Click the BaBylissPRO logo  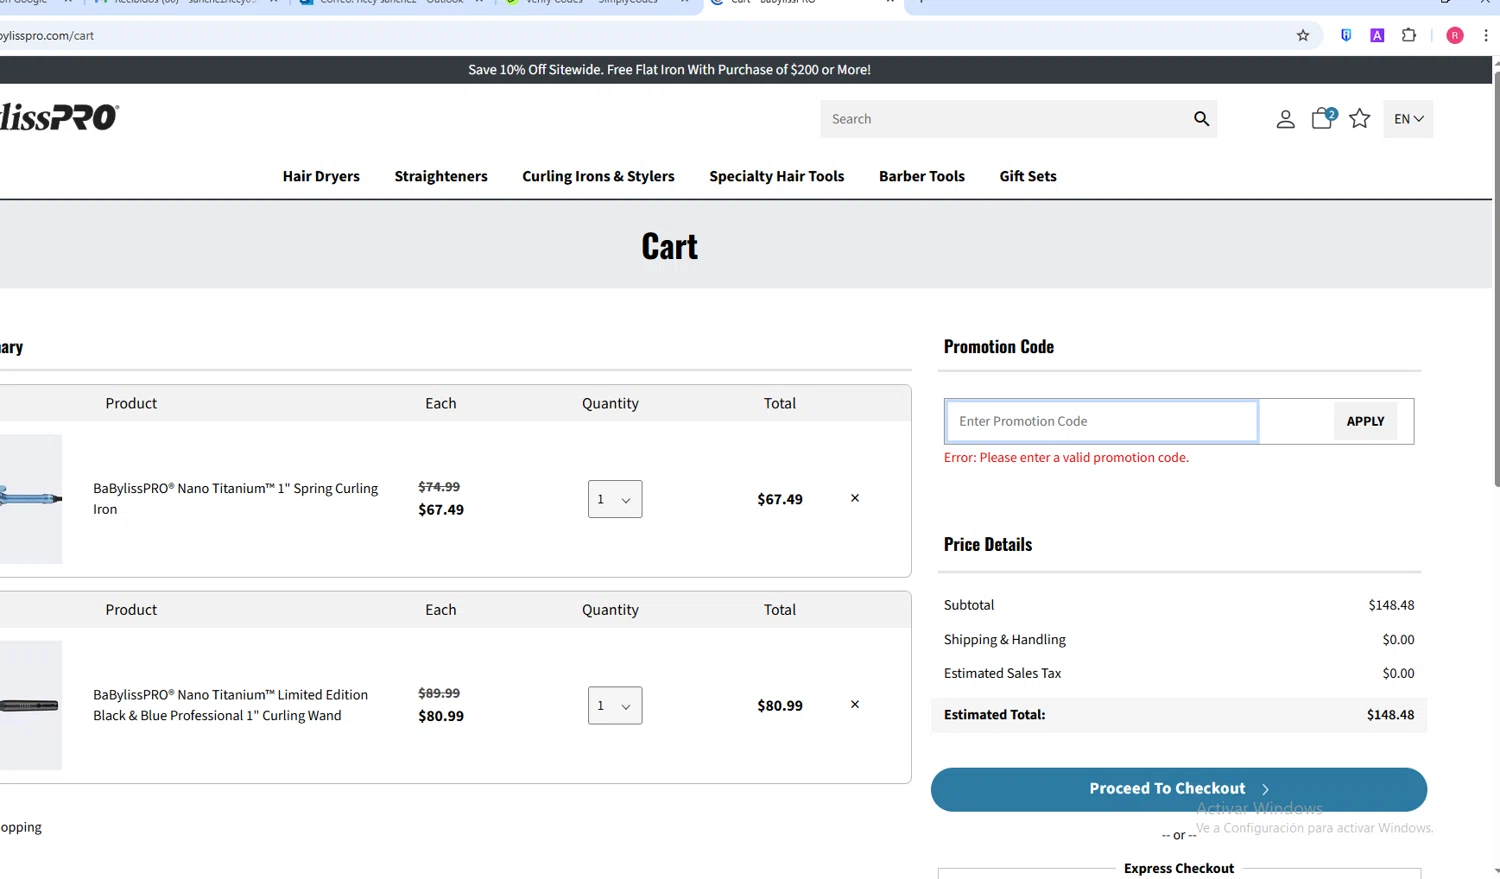point(59,117)
